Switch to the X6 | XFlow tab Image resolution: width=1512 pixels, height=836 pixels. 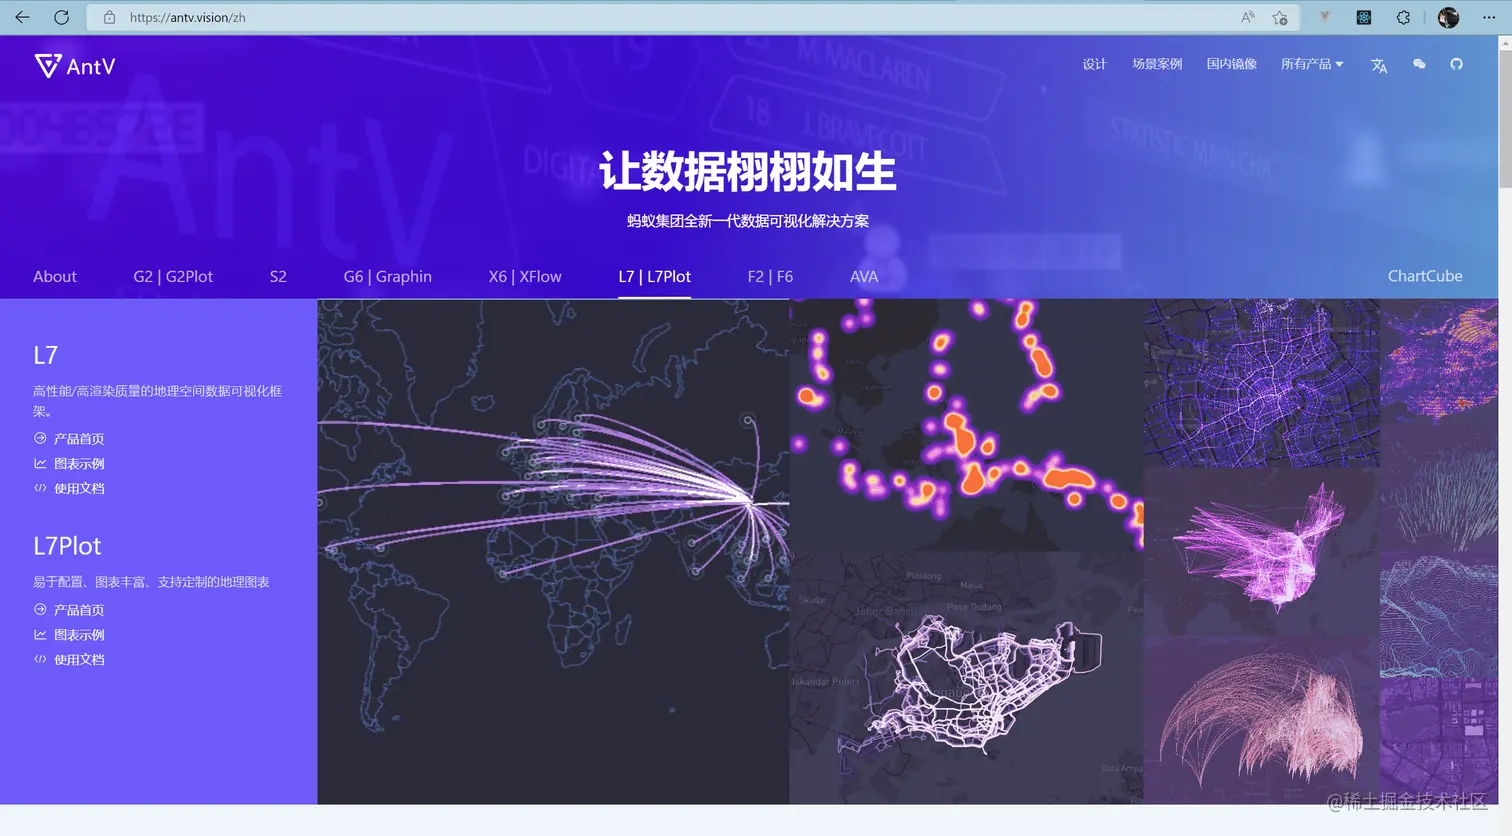coord(525,277)
